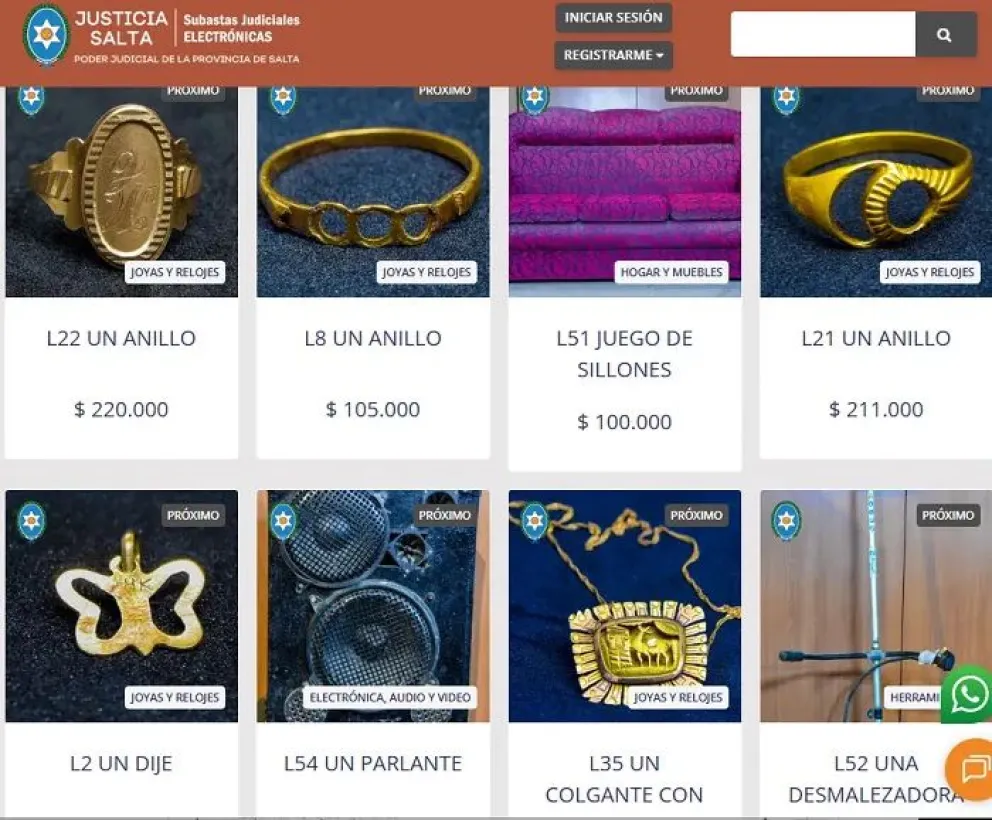The width and height of the screenshot is (992, 820).
Task: Open the WhatsApp chat icon
Action: [x=969, y=695]
